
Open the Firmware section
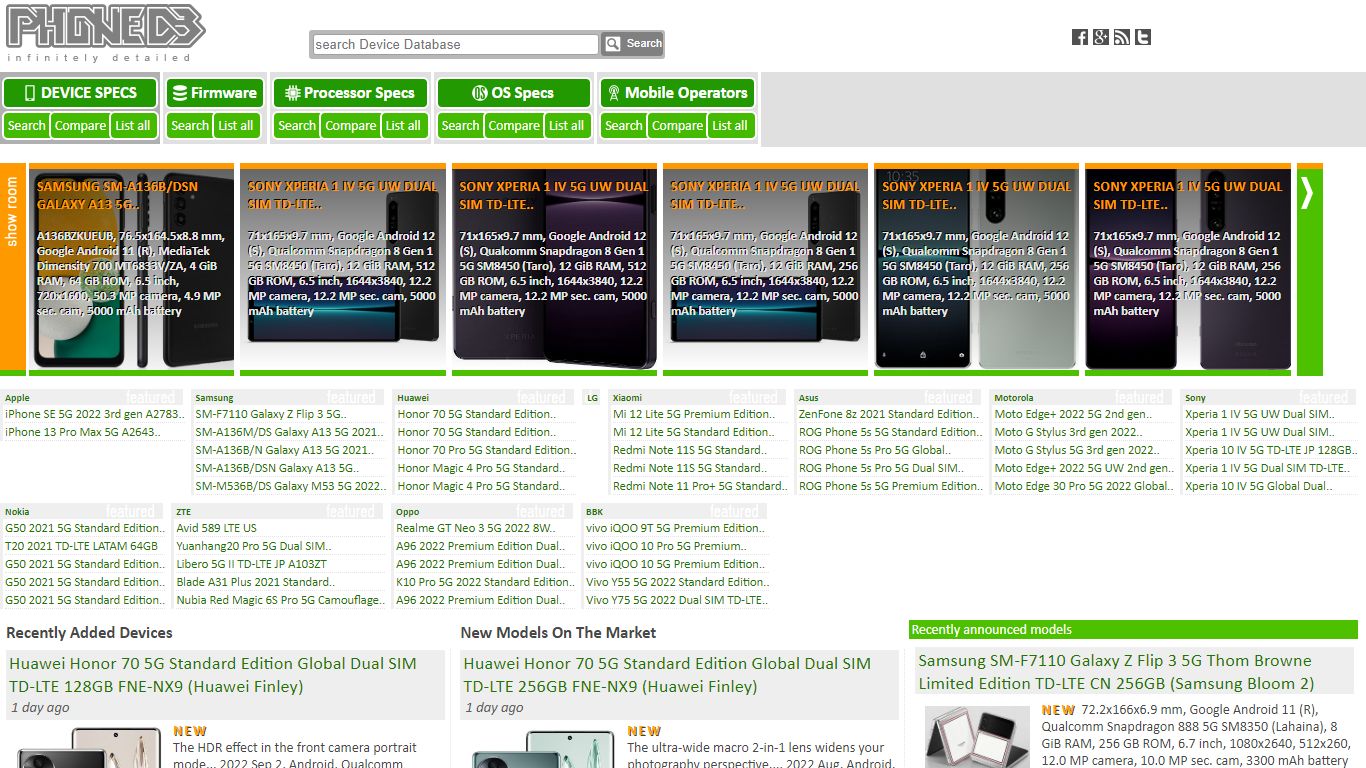pyautogui.click(x=215, y=93)
